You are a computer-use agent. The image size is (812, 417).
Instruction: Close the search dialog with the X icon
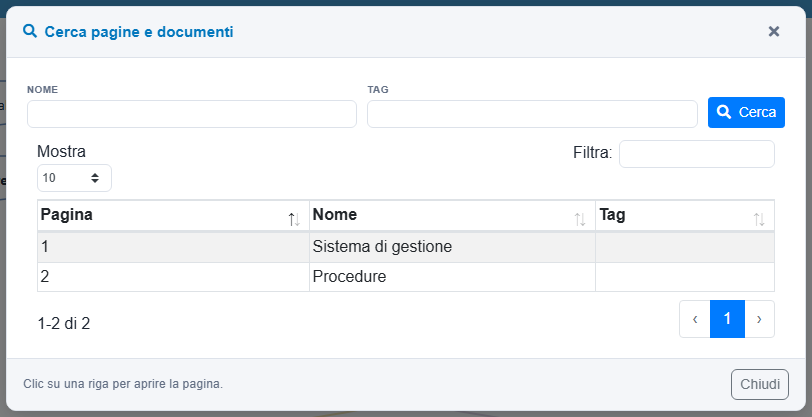[774, 32]
